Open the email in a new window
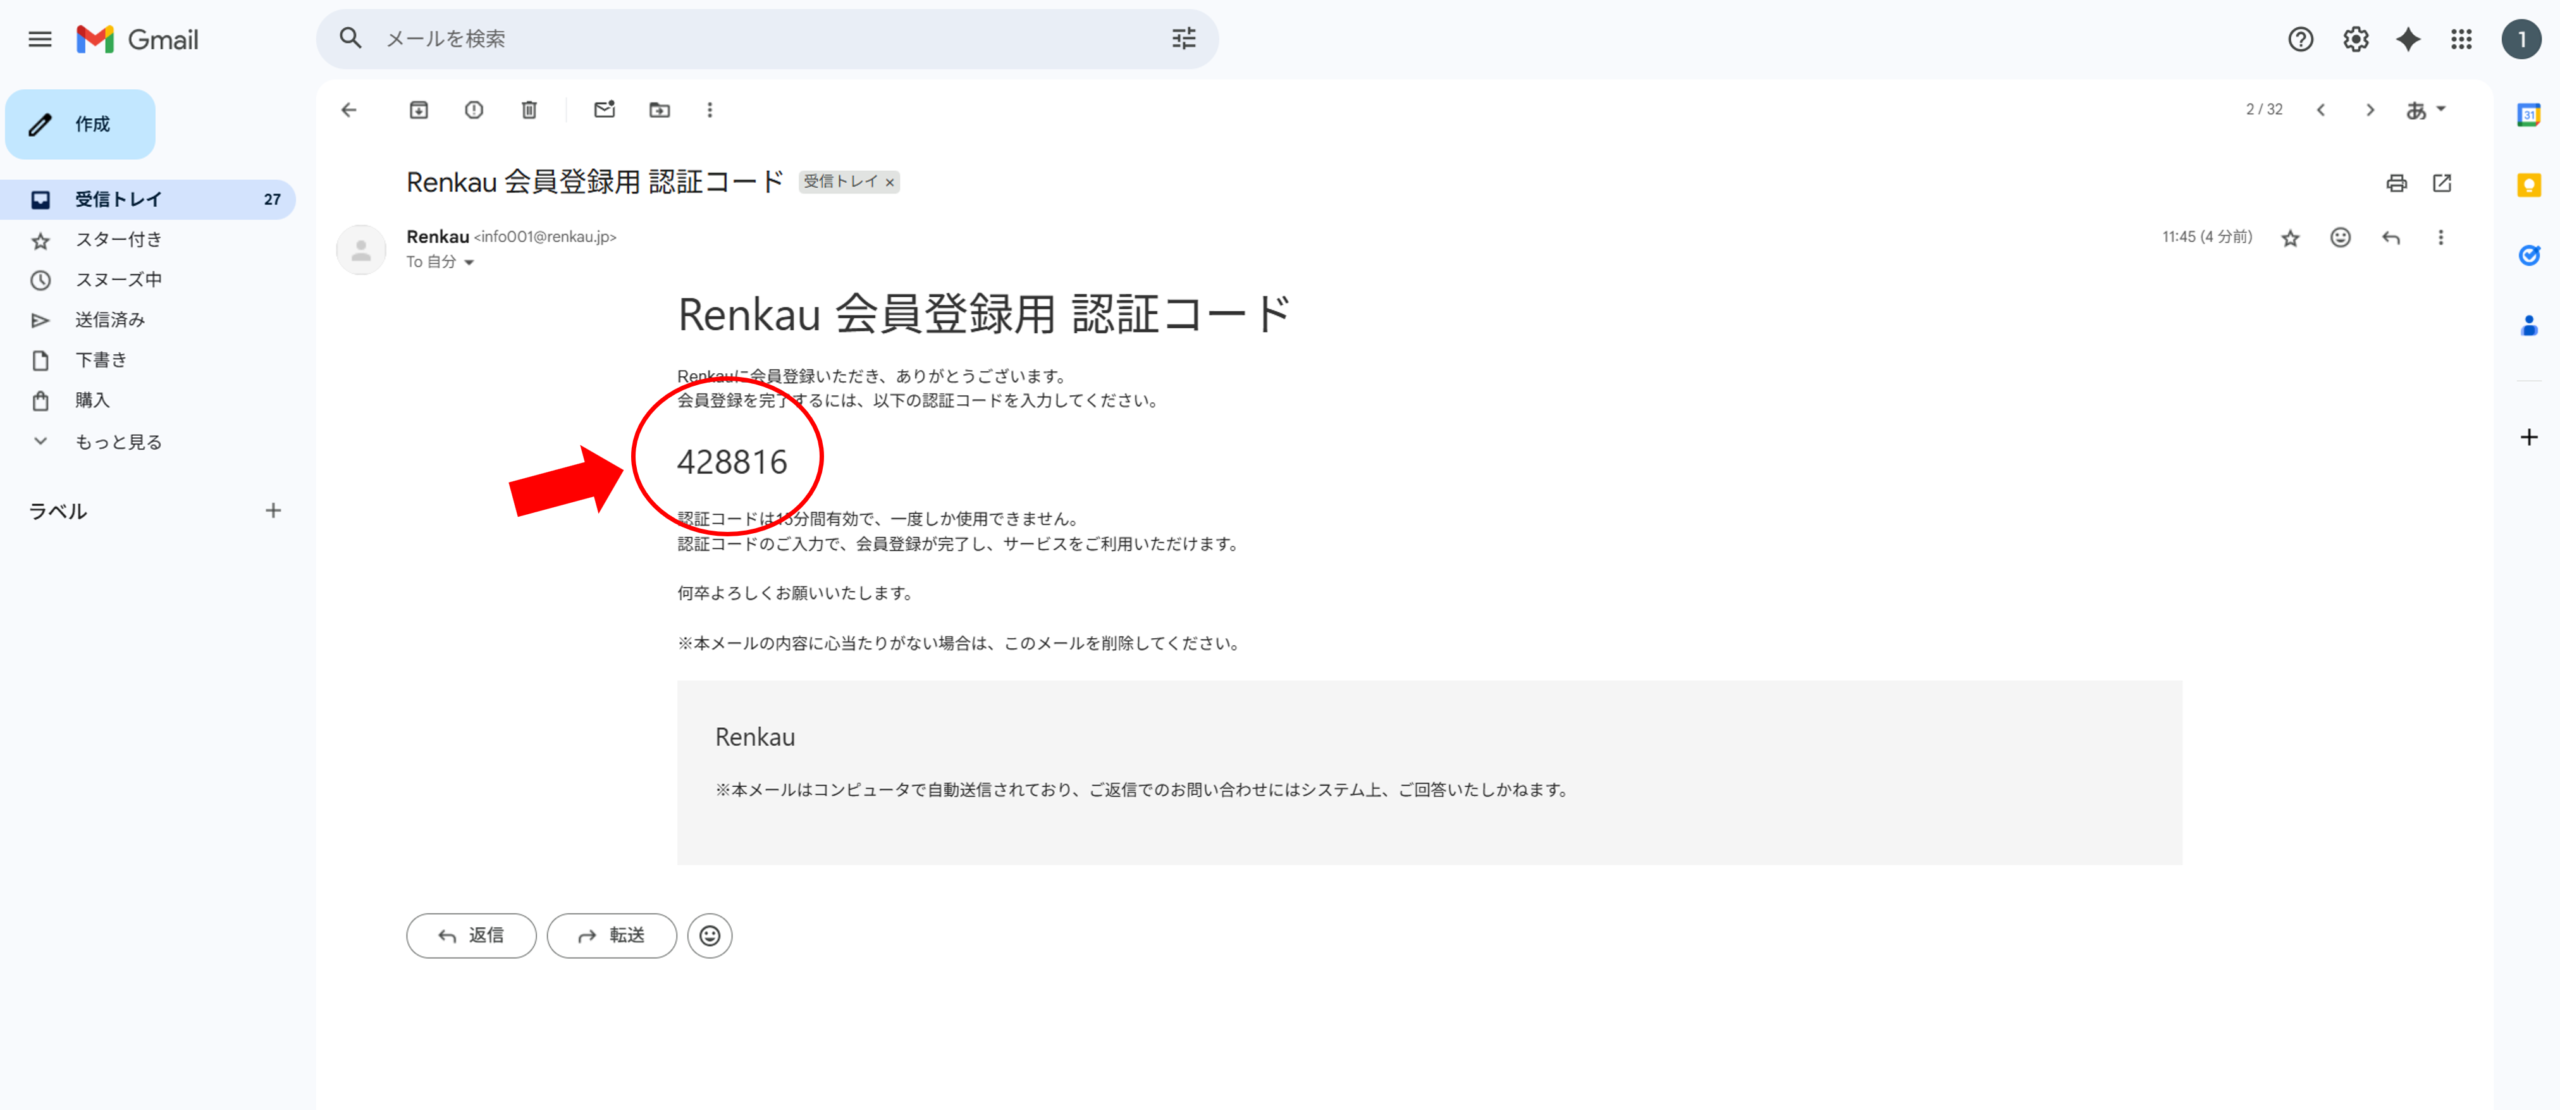 click(2443, 183)
